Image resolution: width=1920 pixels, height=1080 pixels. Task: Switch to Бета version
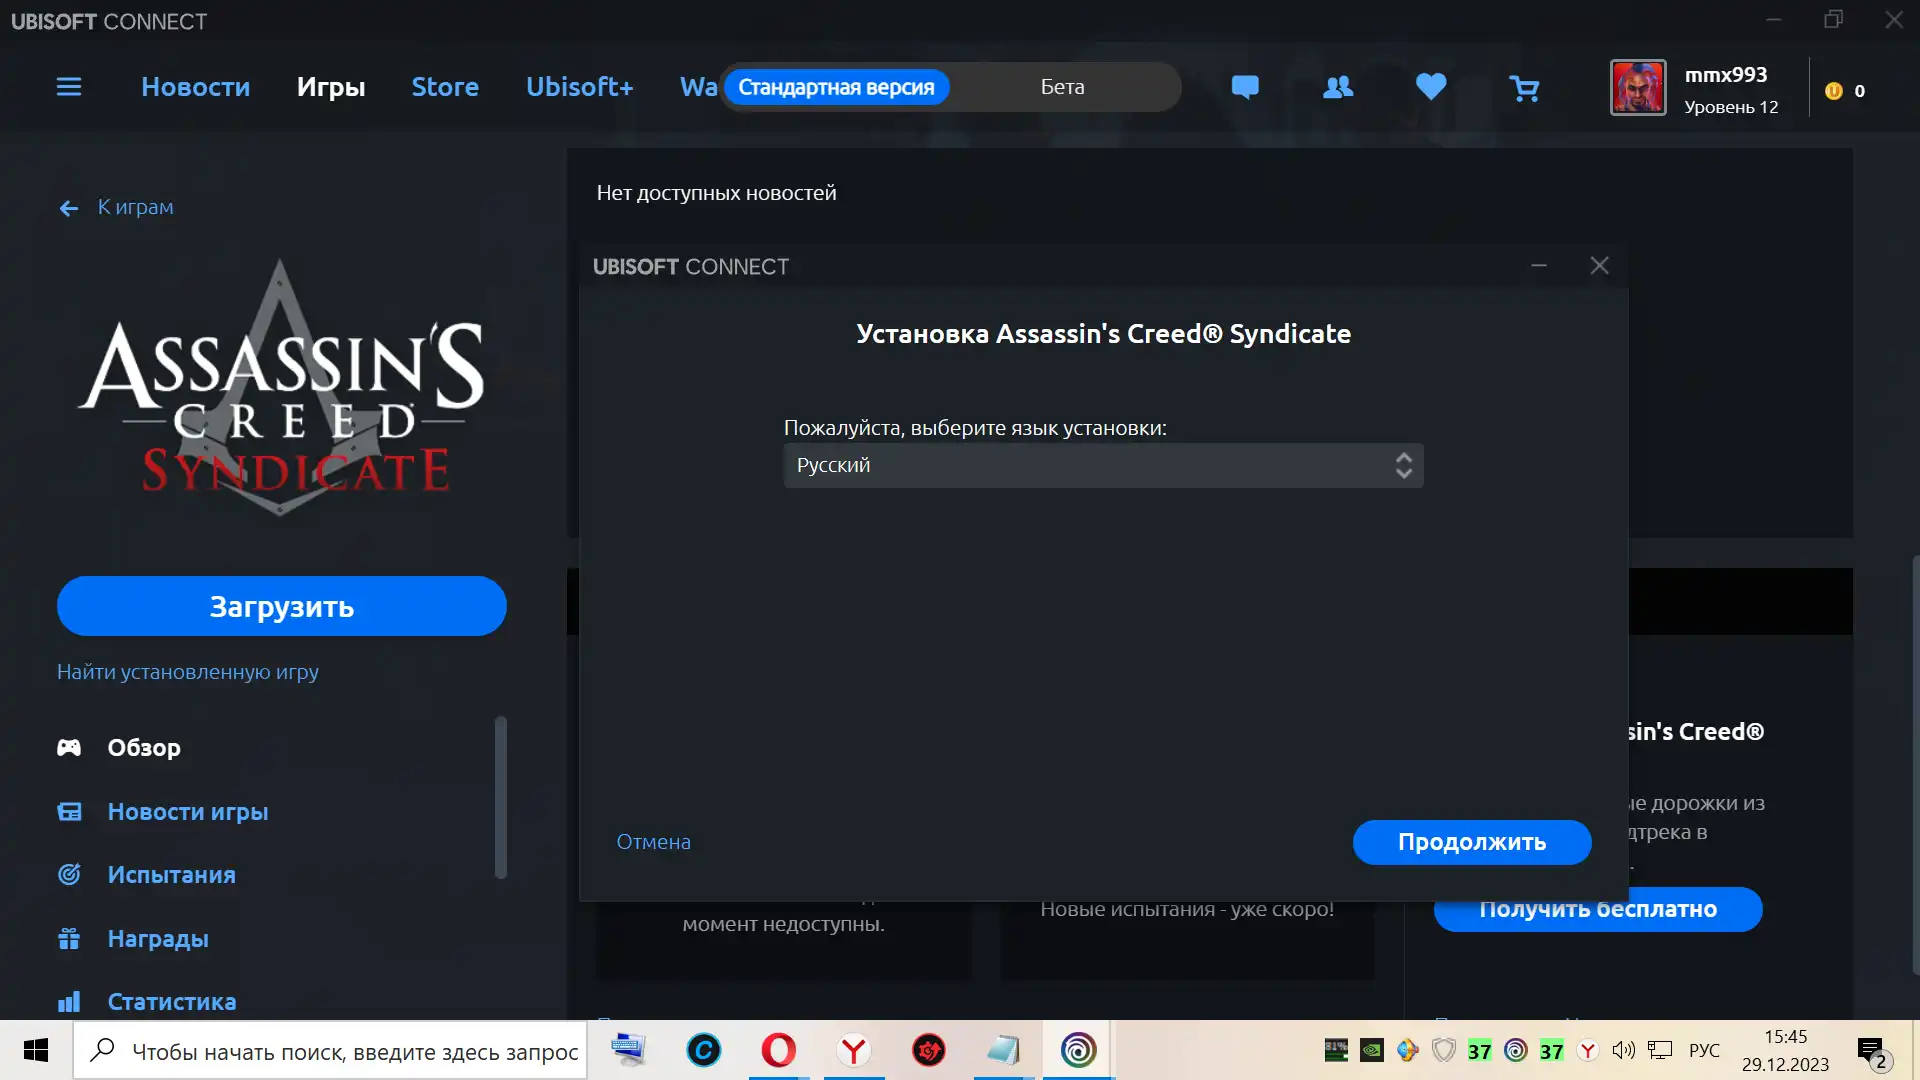tap(1062, 87)
